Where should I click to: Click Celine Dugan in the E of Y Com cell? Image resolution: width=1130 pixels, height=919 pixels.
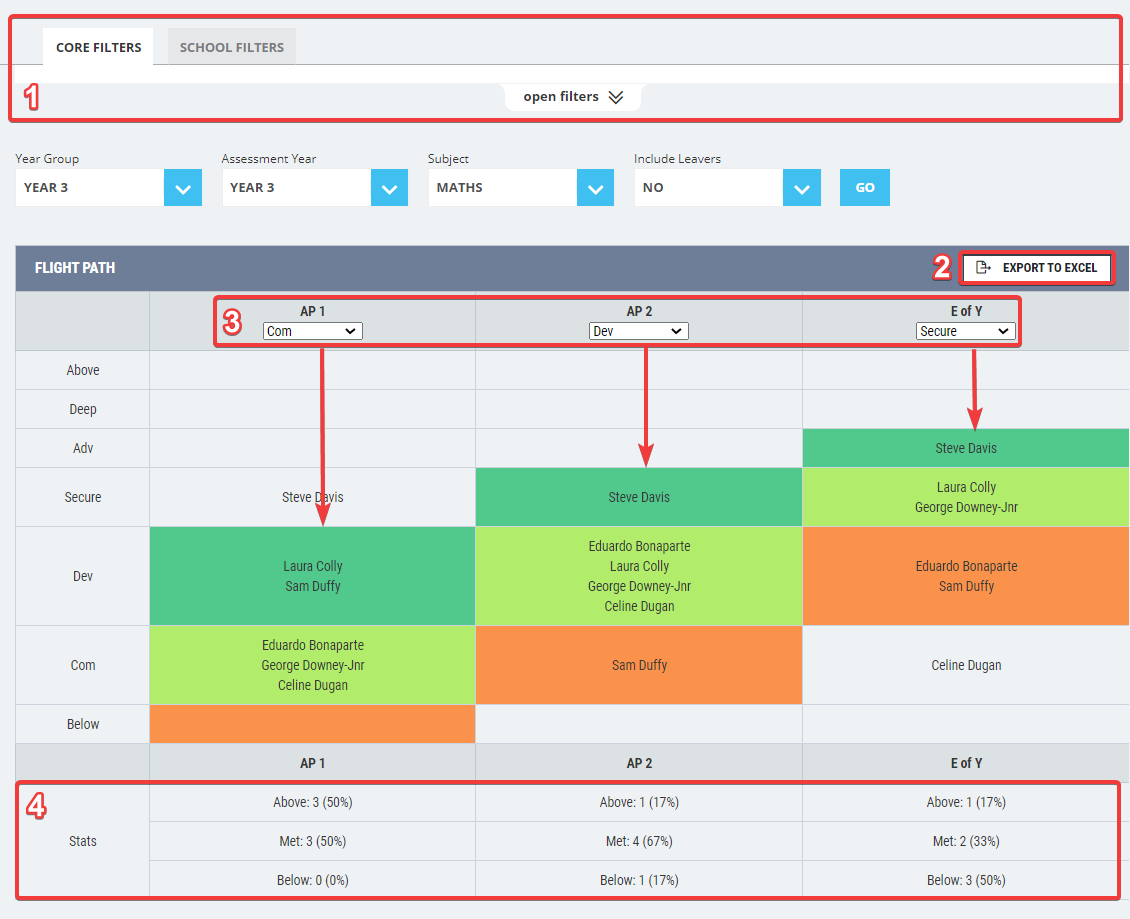pyautogui.click(x=966, y=665)
